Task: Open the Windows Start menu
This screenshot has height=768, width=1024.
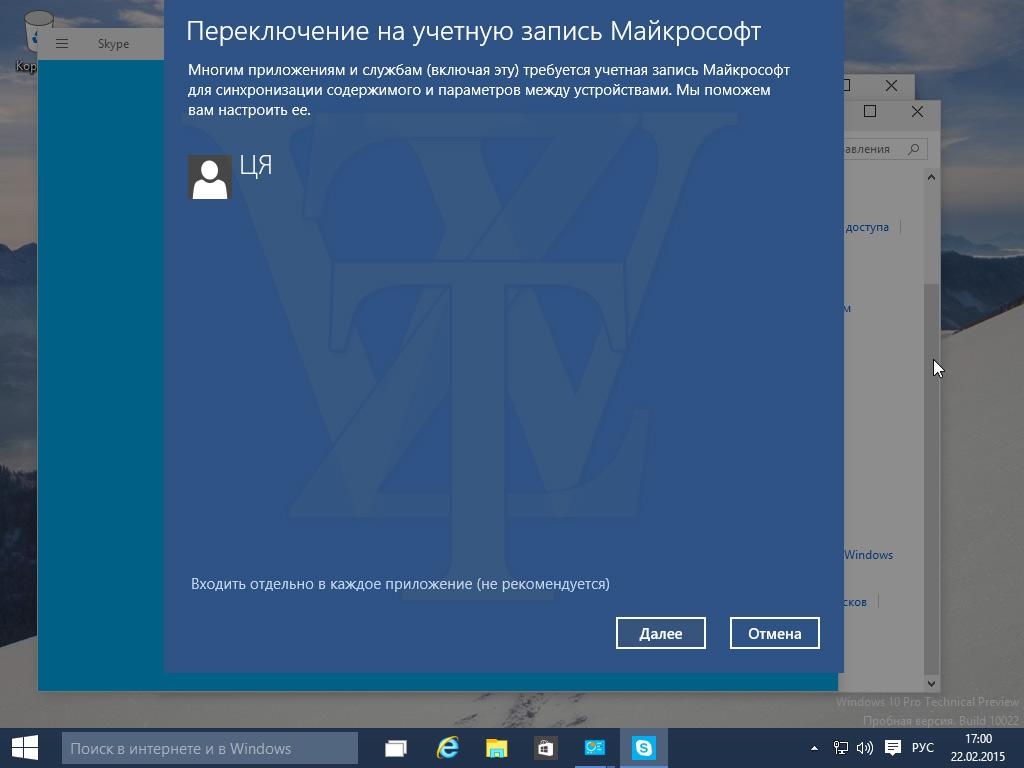Action: [x=25, y=748]
